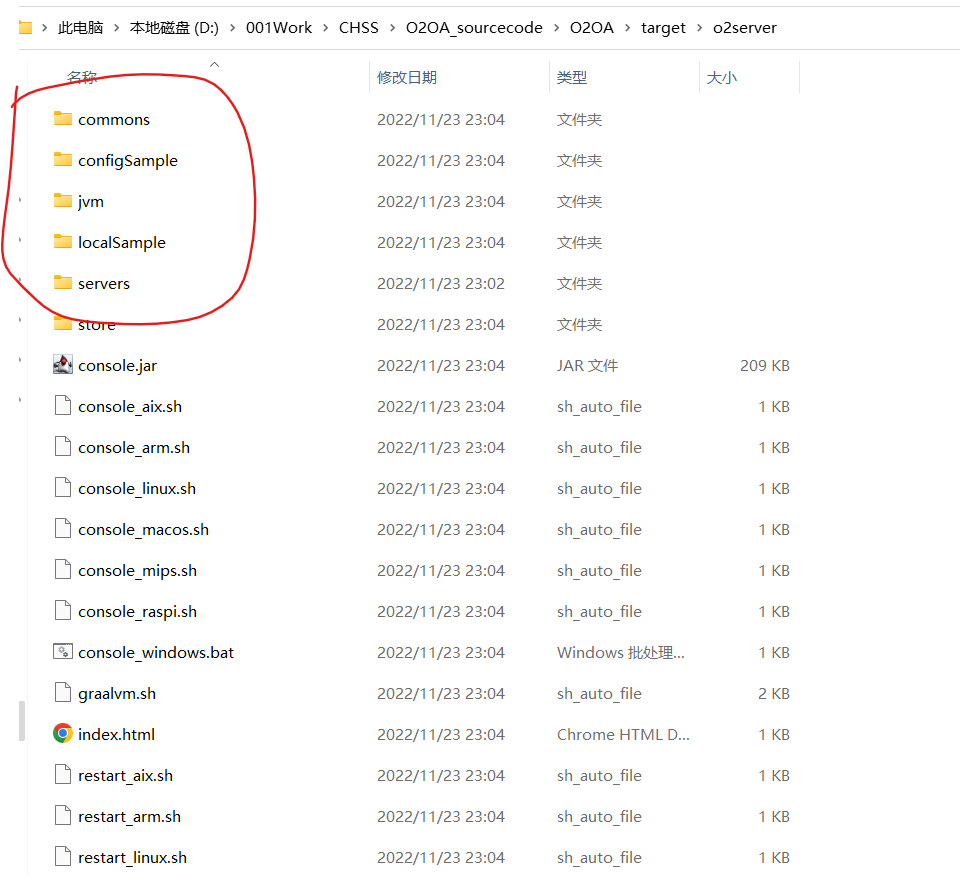Select index.html file name
Screen dimensions: 960x892
pos(116,734)
